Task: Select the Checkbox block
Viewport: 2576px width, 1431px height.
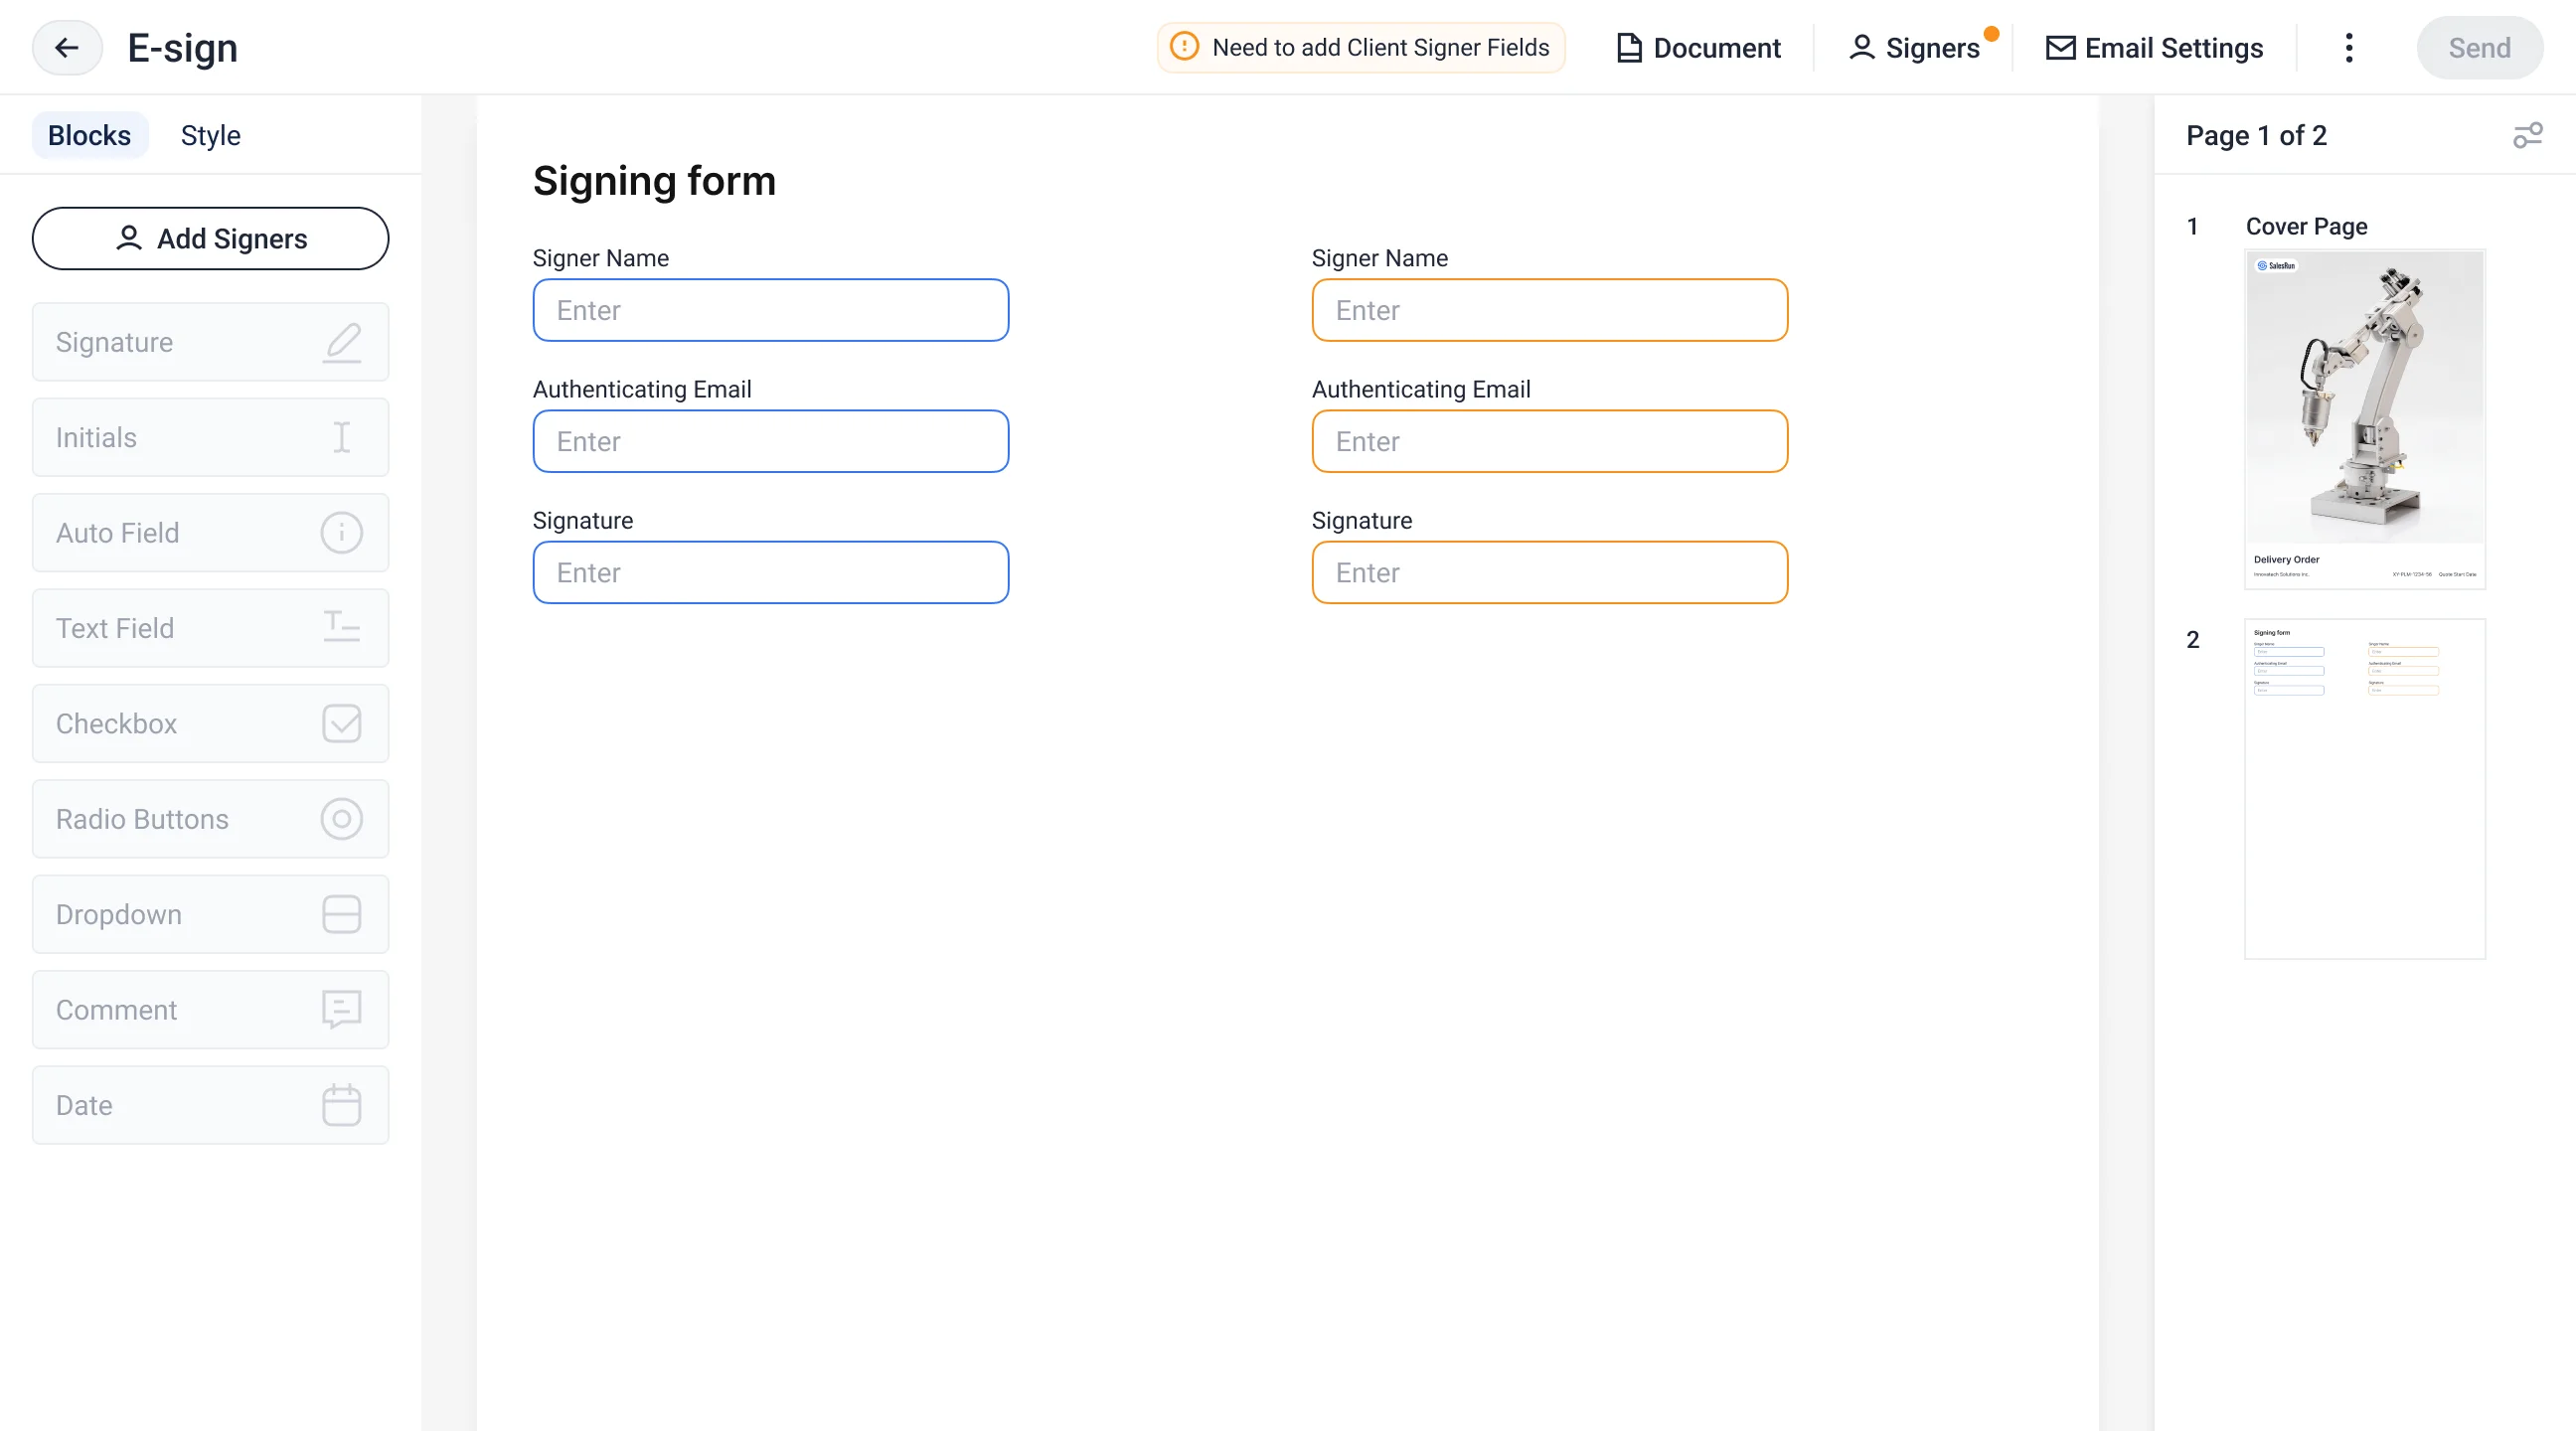Action: click(210, 724)
